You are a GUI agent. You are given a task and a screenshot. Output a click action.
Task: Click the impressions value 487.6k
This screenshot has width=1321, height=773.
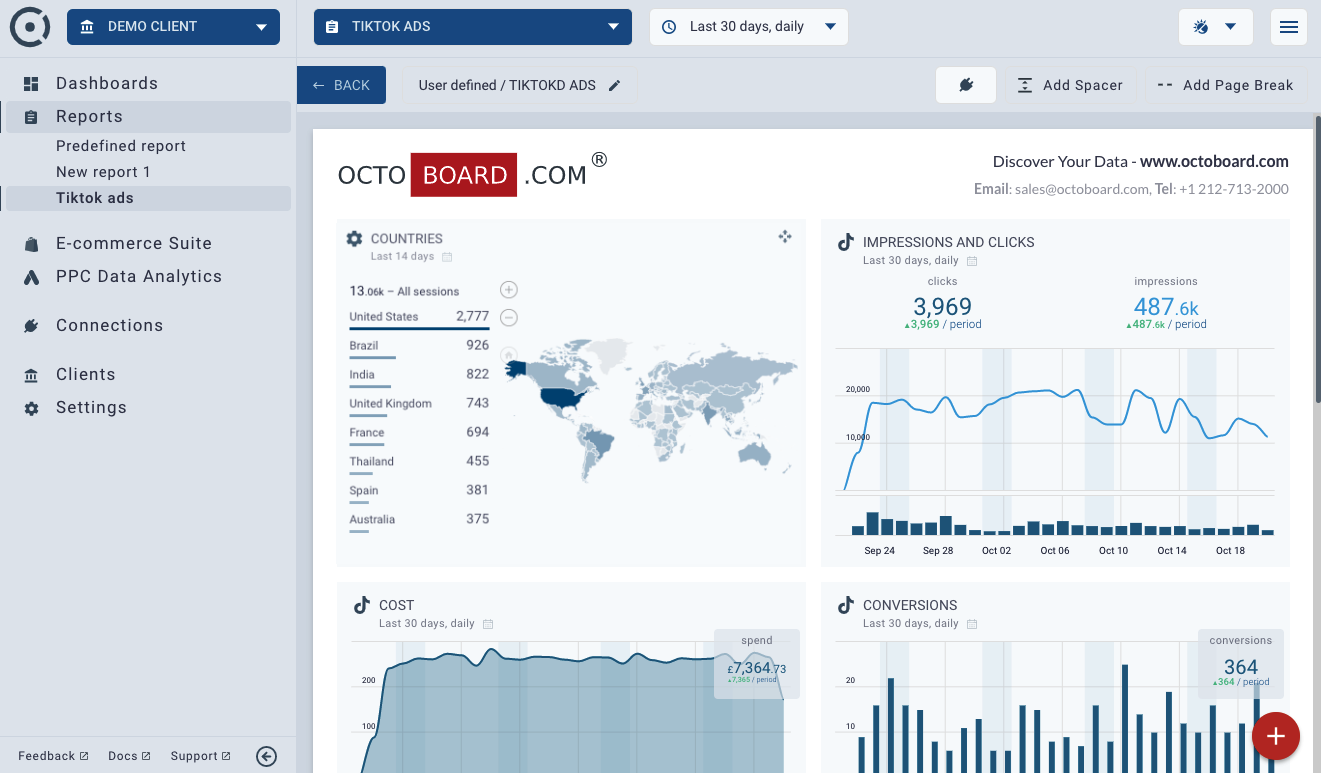1166,306
